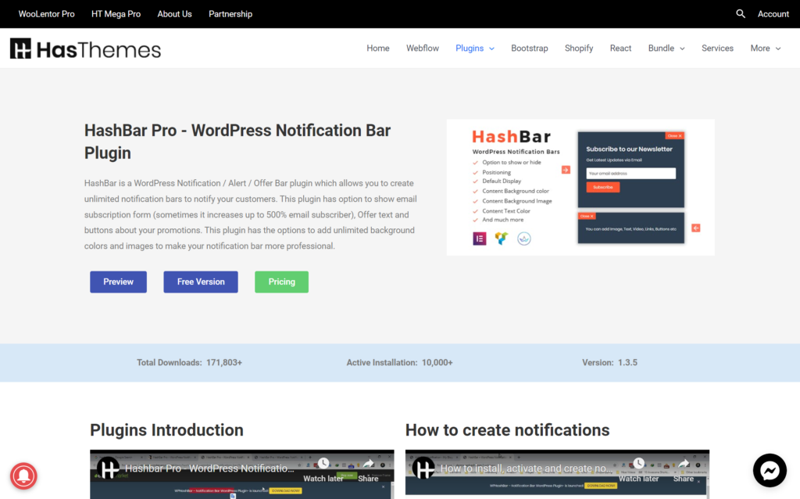Viewport: 800px width, 499px height.
Task: Click Active Installation: 10,000+ text
Action: point(399,362)
